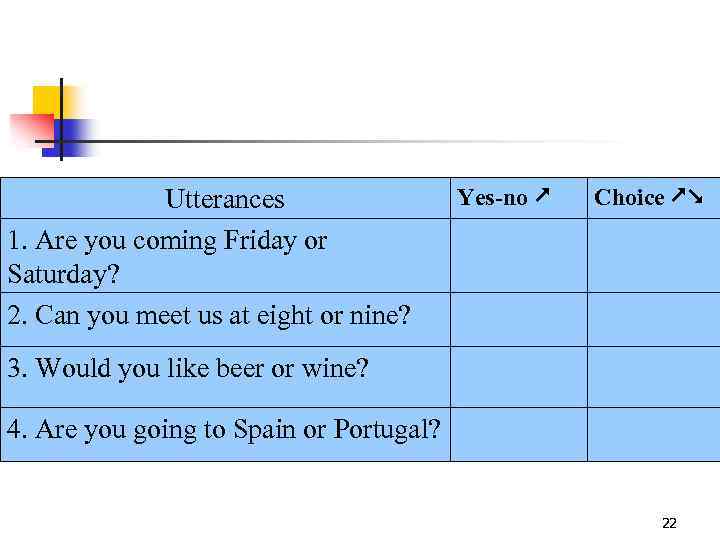Click the utterance about Spain or Portugal
This screenshot has height=540, width=720.
[223, 430]
